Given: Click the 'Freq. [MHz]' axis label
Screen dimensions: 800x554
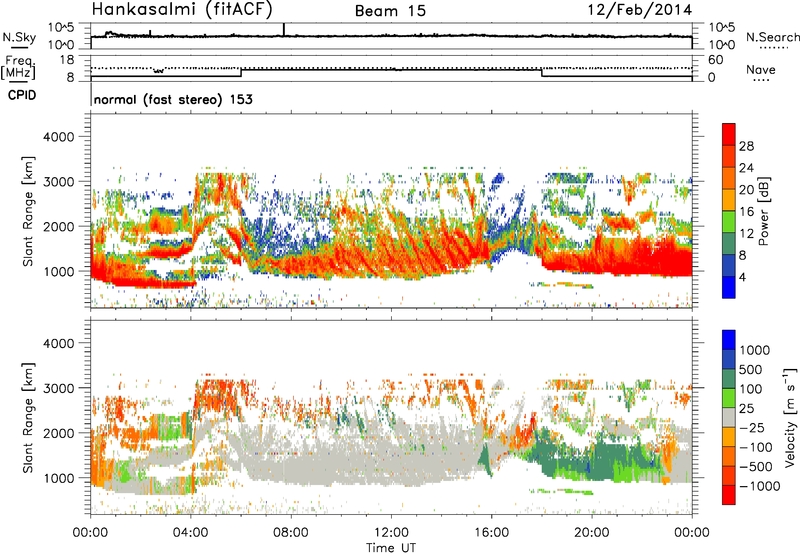Looking at the screenshot, I should click(18, 68).
